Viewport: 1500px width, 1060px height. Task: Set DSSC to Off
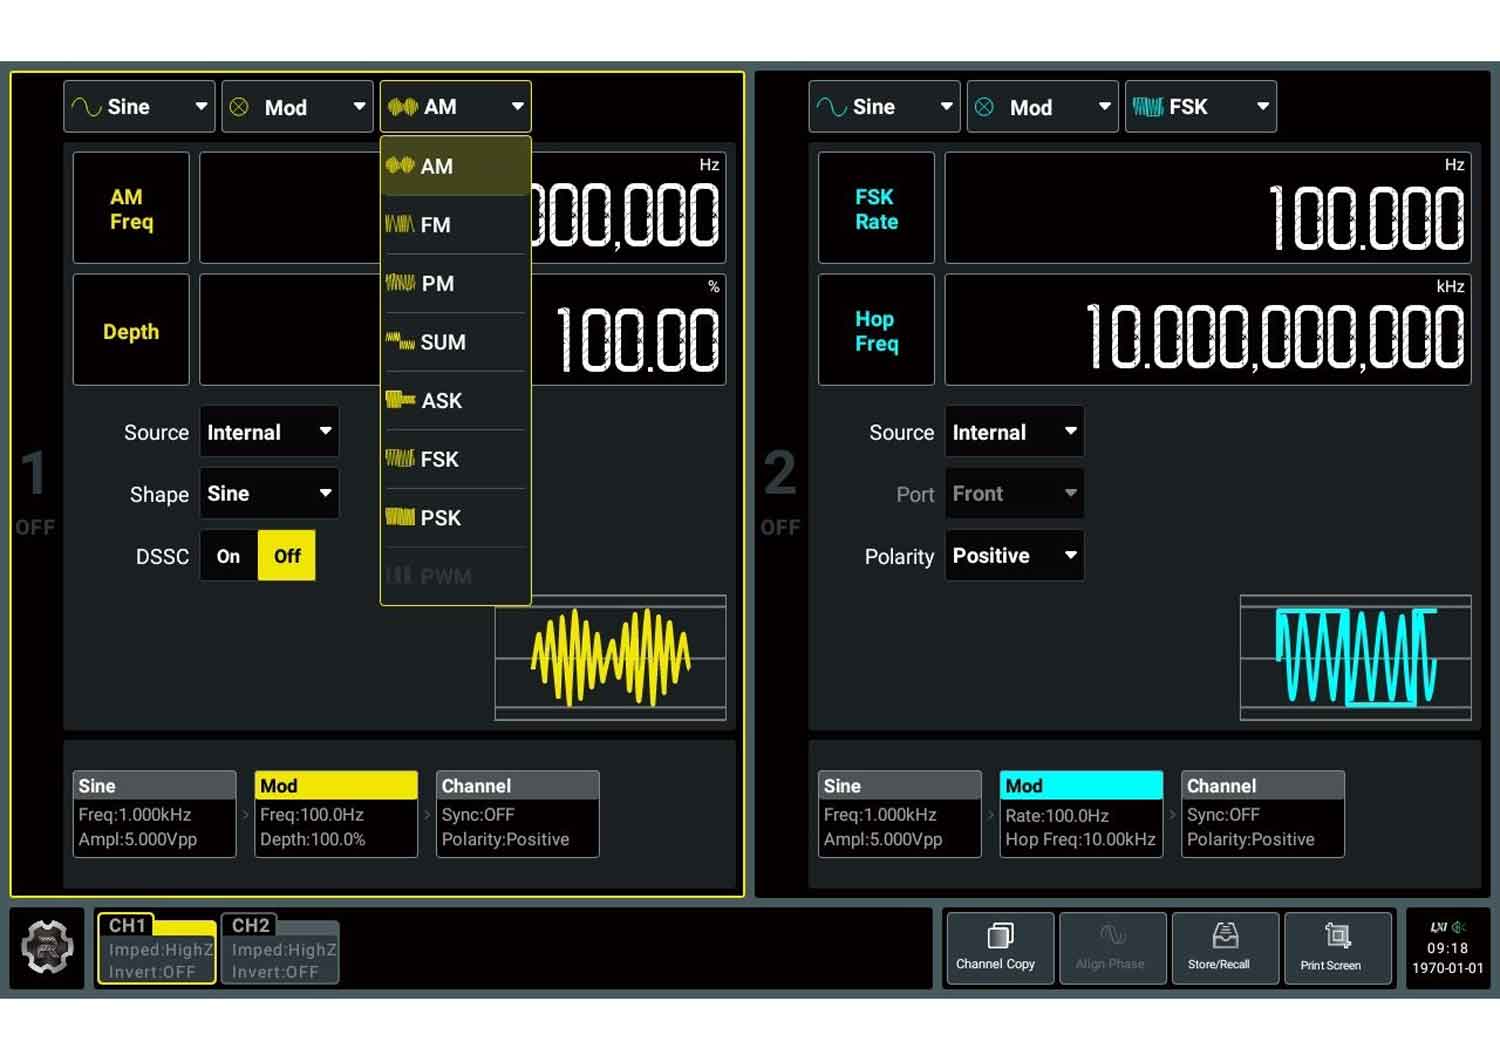(x=287, y=556)
